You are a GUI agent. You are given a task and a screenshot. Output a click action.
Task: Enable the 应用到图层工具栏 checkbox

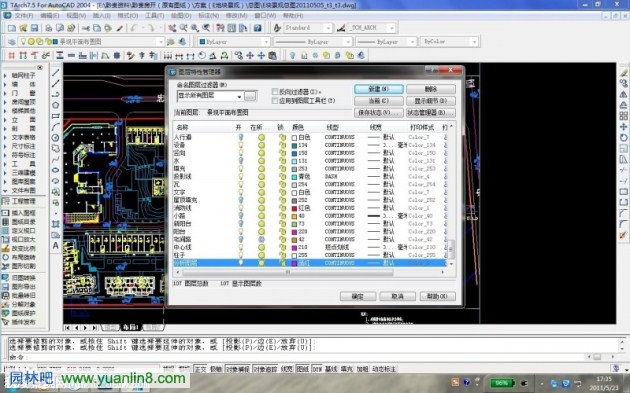275,100
